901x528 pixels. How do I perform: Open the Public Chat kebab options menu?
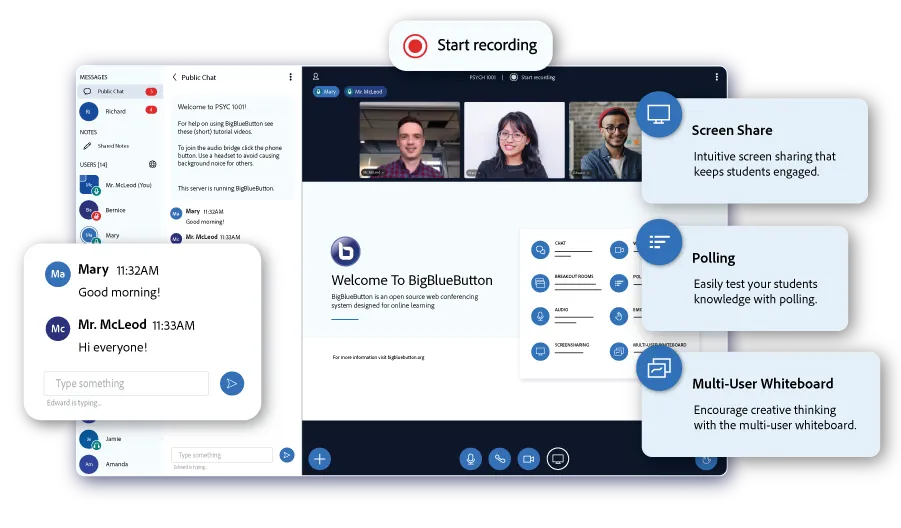(x=290, y=77)
